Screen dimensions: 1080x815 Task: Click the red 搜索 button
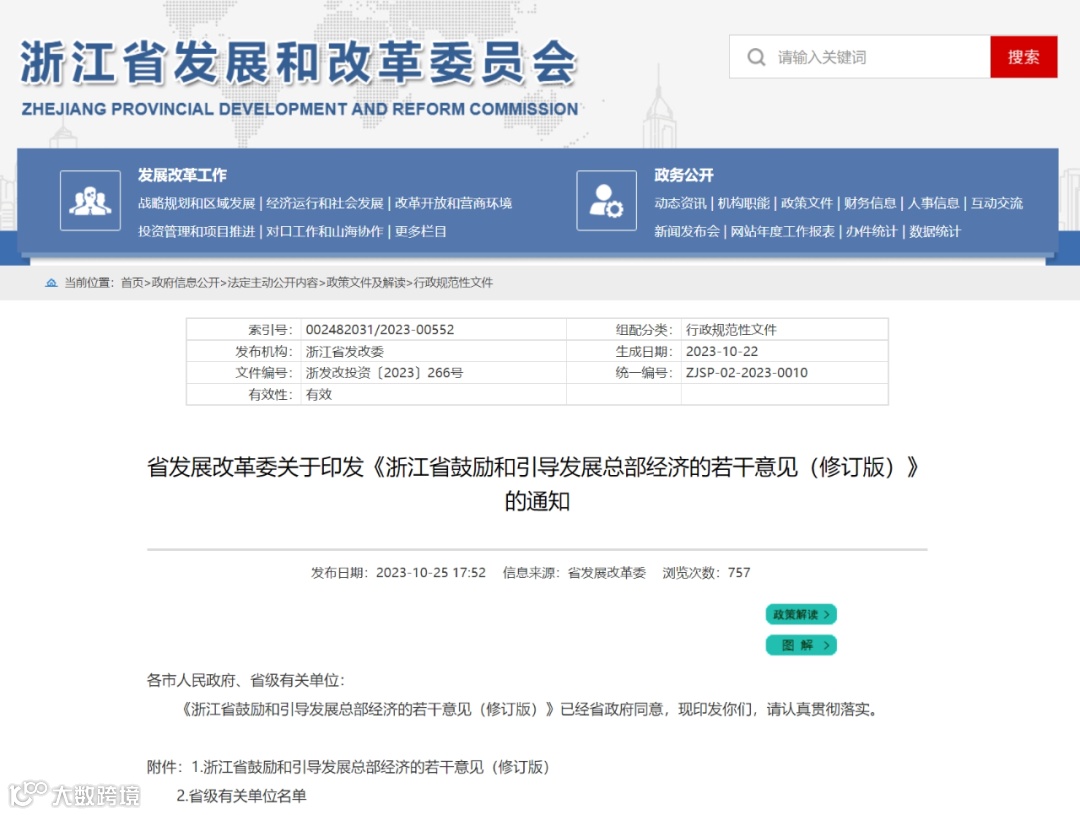point(1023,57)
